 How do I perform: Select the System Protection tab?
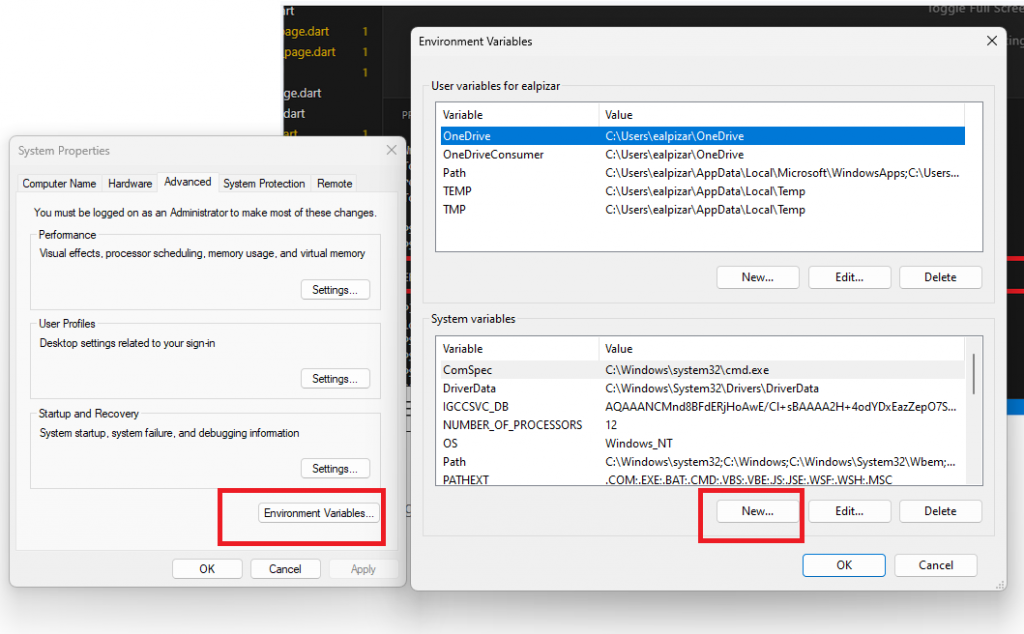tap(264, 184)
